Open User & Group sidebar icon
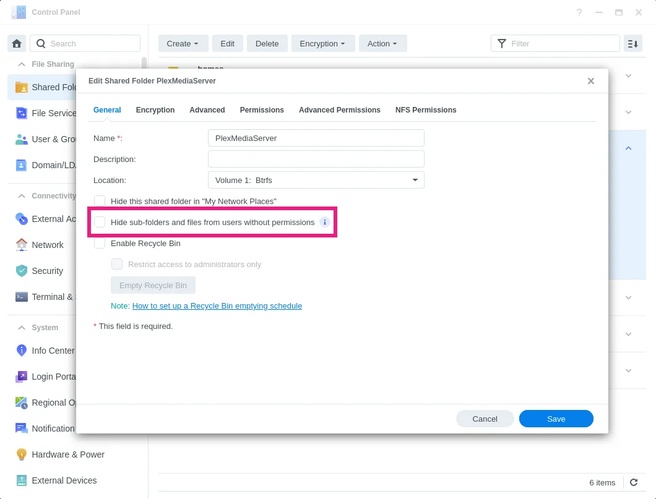Screen dimensions: 656x499 tap(21, 139)
